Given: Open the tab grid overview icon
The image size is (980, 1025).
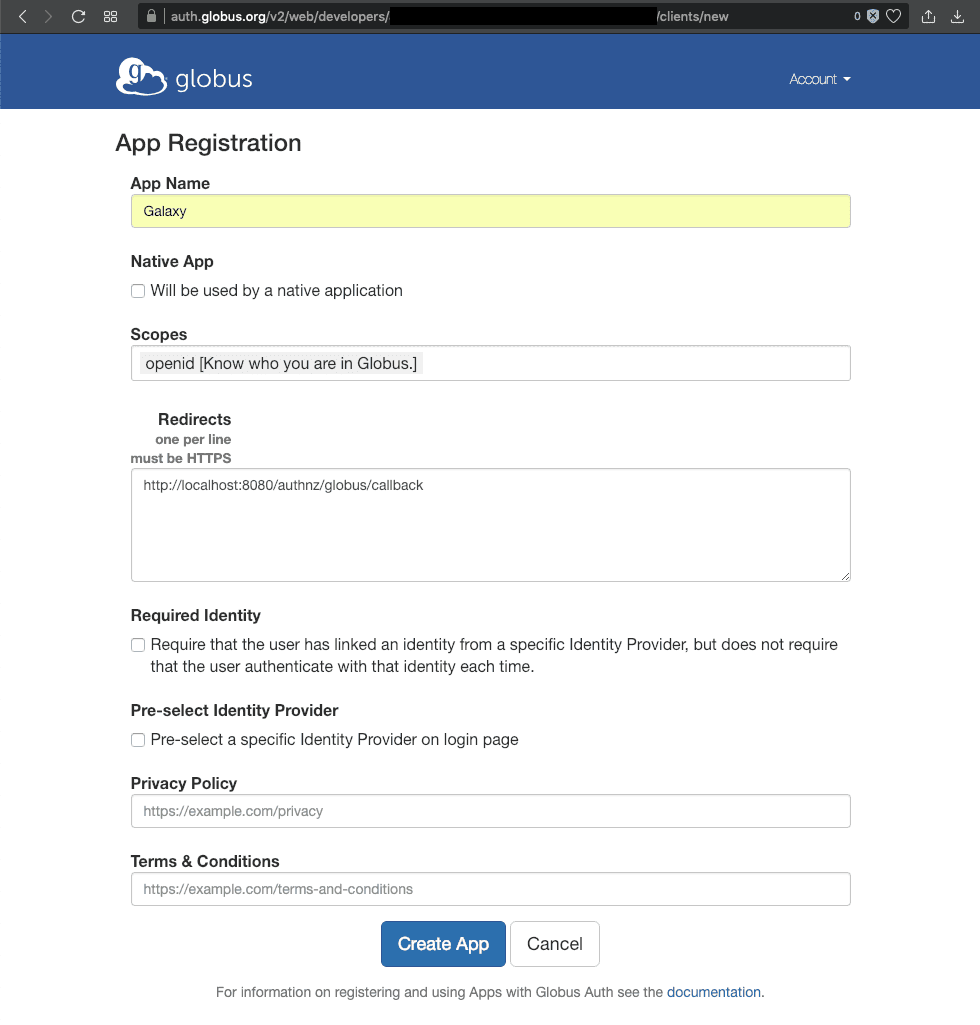Looking at the screenshot, I should click(x=111, y=16).
